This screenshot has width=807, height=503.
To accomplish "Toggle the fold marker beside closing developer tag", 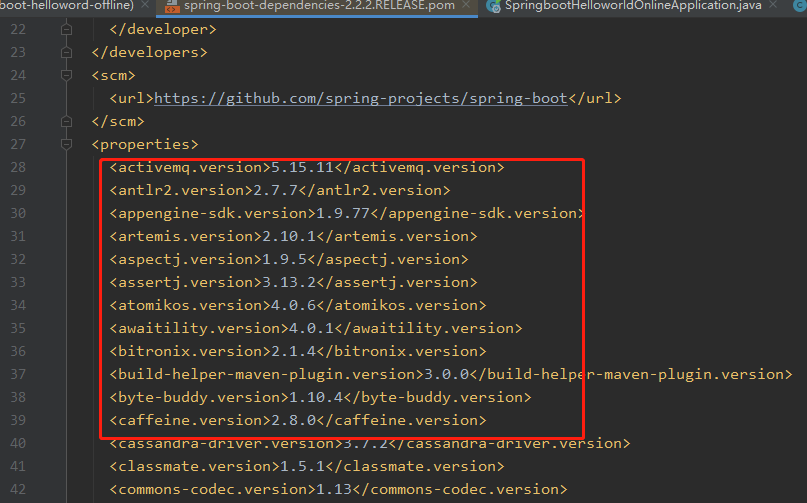I will coord(66,29).
